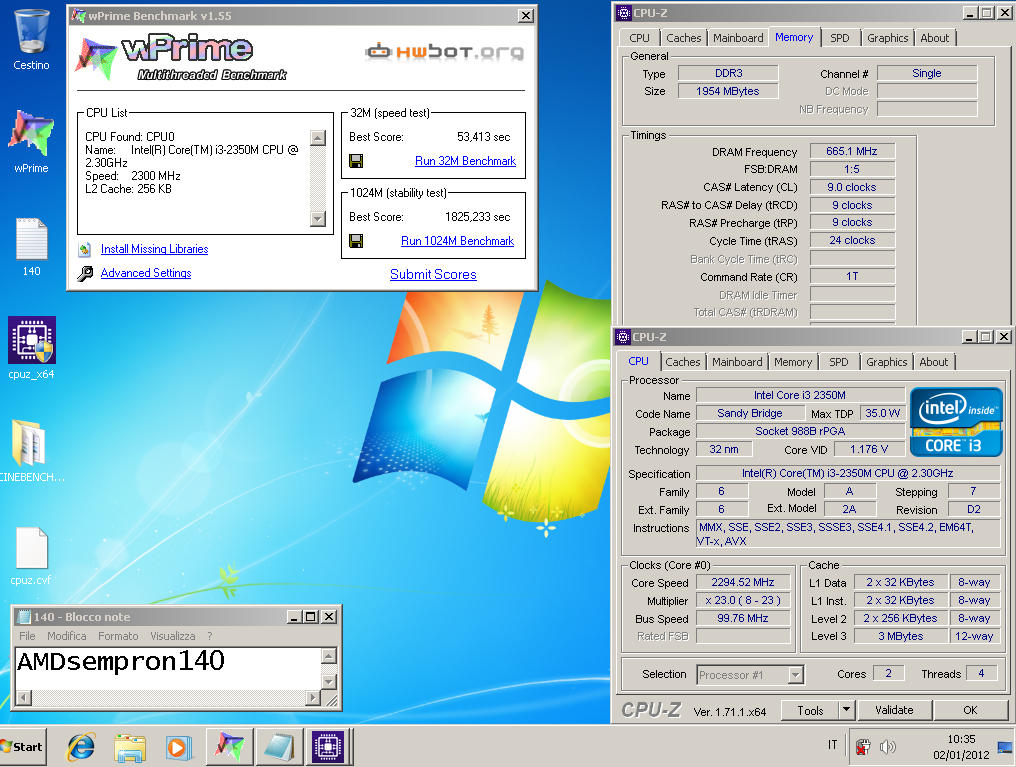Open the File menu in Blocco note
The image size is (1016, 767).
tap(27, 636)
